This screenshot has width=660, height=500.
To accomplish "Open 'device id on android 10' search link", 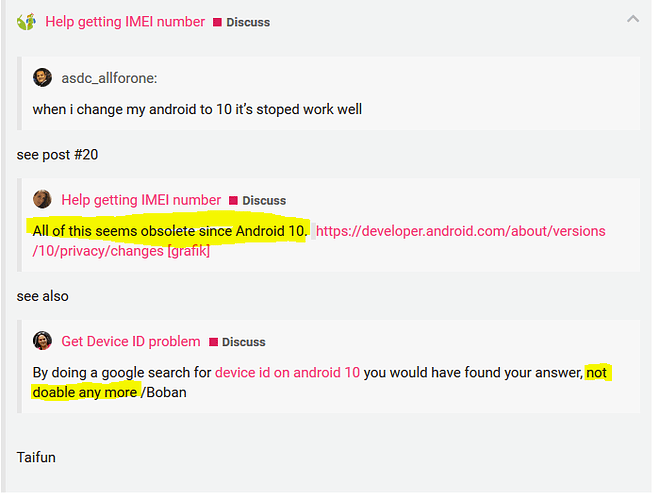I will (287, 372).
